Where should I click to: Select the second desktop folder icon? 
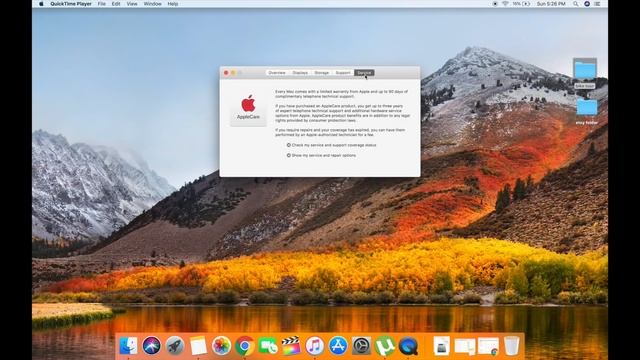pyautogui.click(x=587, y=107)
